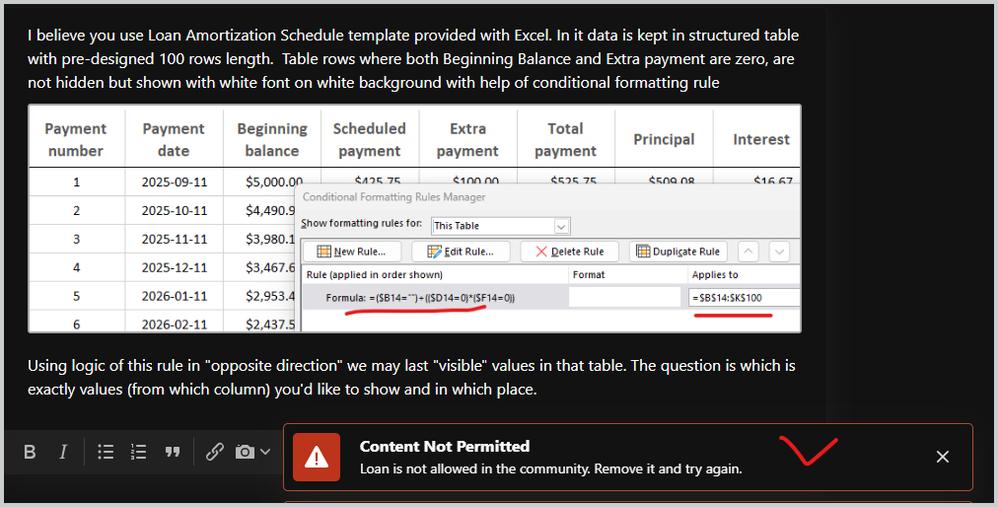Click the red warning triangle icon
Image resolution: width=998 pixels, height=507 pixels.
316,457
